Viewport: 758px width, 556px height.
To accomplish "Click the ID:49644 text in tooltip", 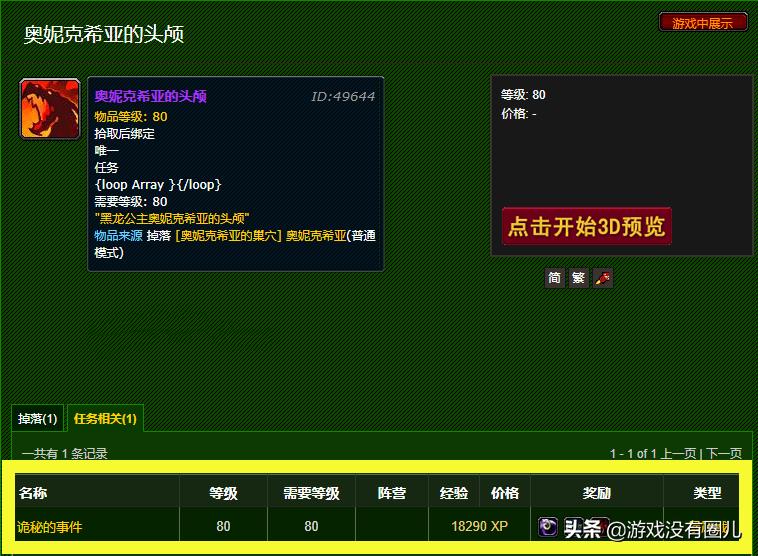I will click(343, 97).
